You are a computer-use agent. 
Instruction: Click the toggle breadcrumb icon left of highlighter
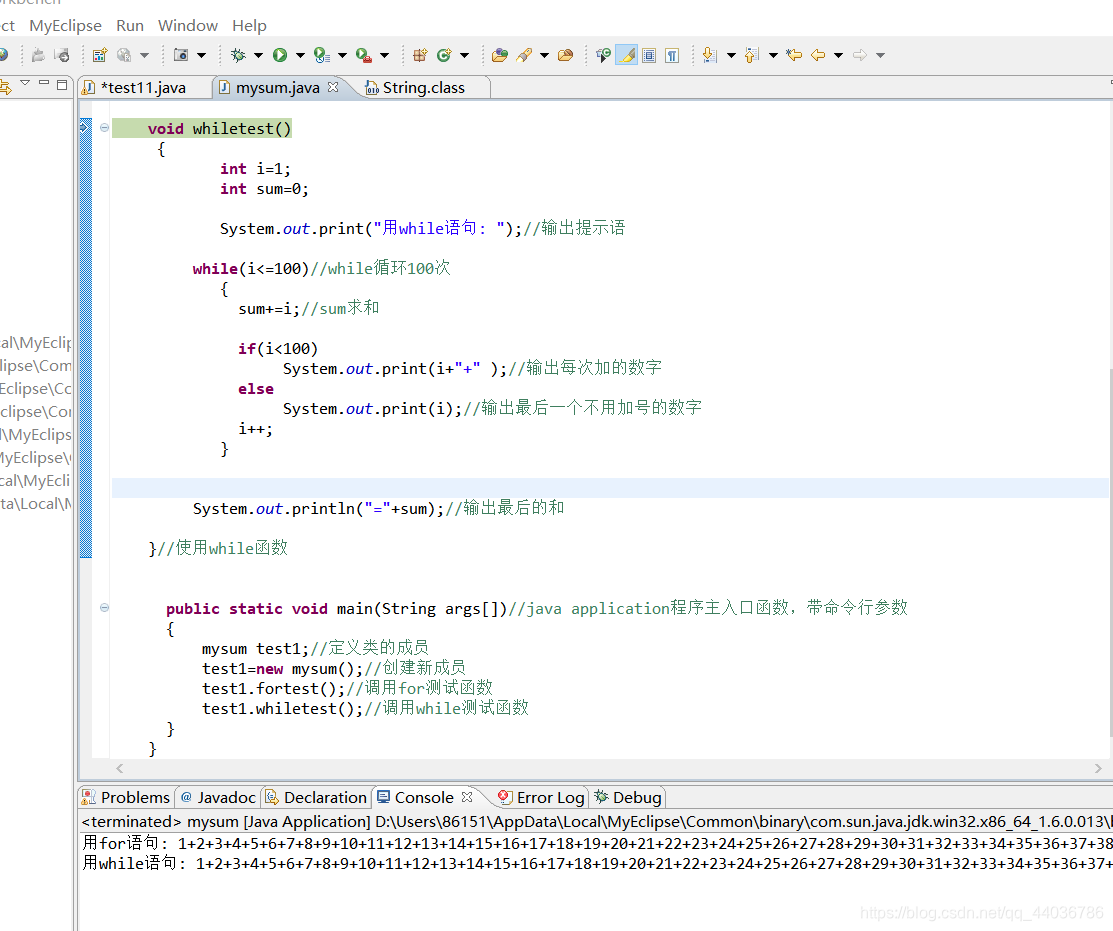tap(603, 55)
